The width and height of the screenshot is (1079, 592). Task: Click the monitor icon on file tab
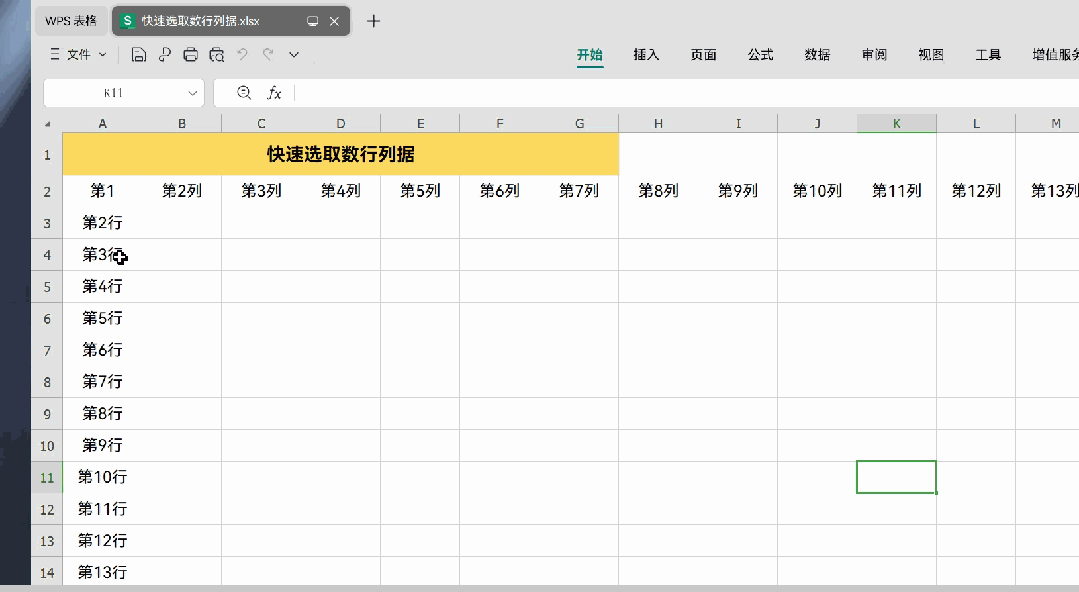point(312,21)
